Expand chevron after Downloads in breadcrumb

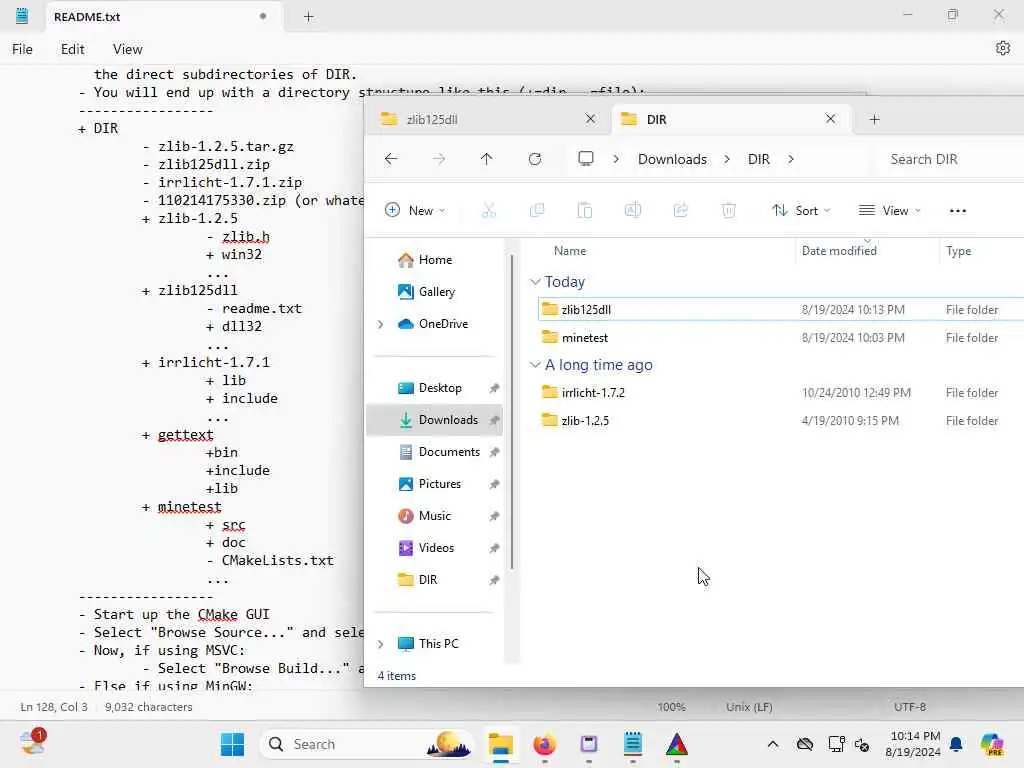click(x=727, y=159)
